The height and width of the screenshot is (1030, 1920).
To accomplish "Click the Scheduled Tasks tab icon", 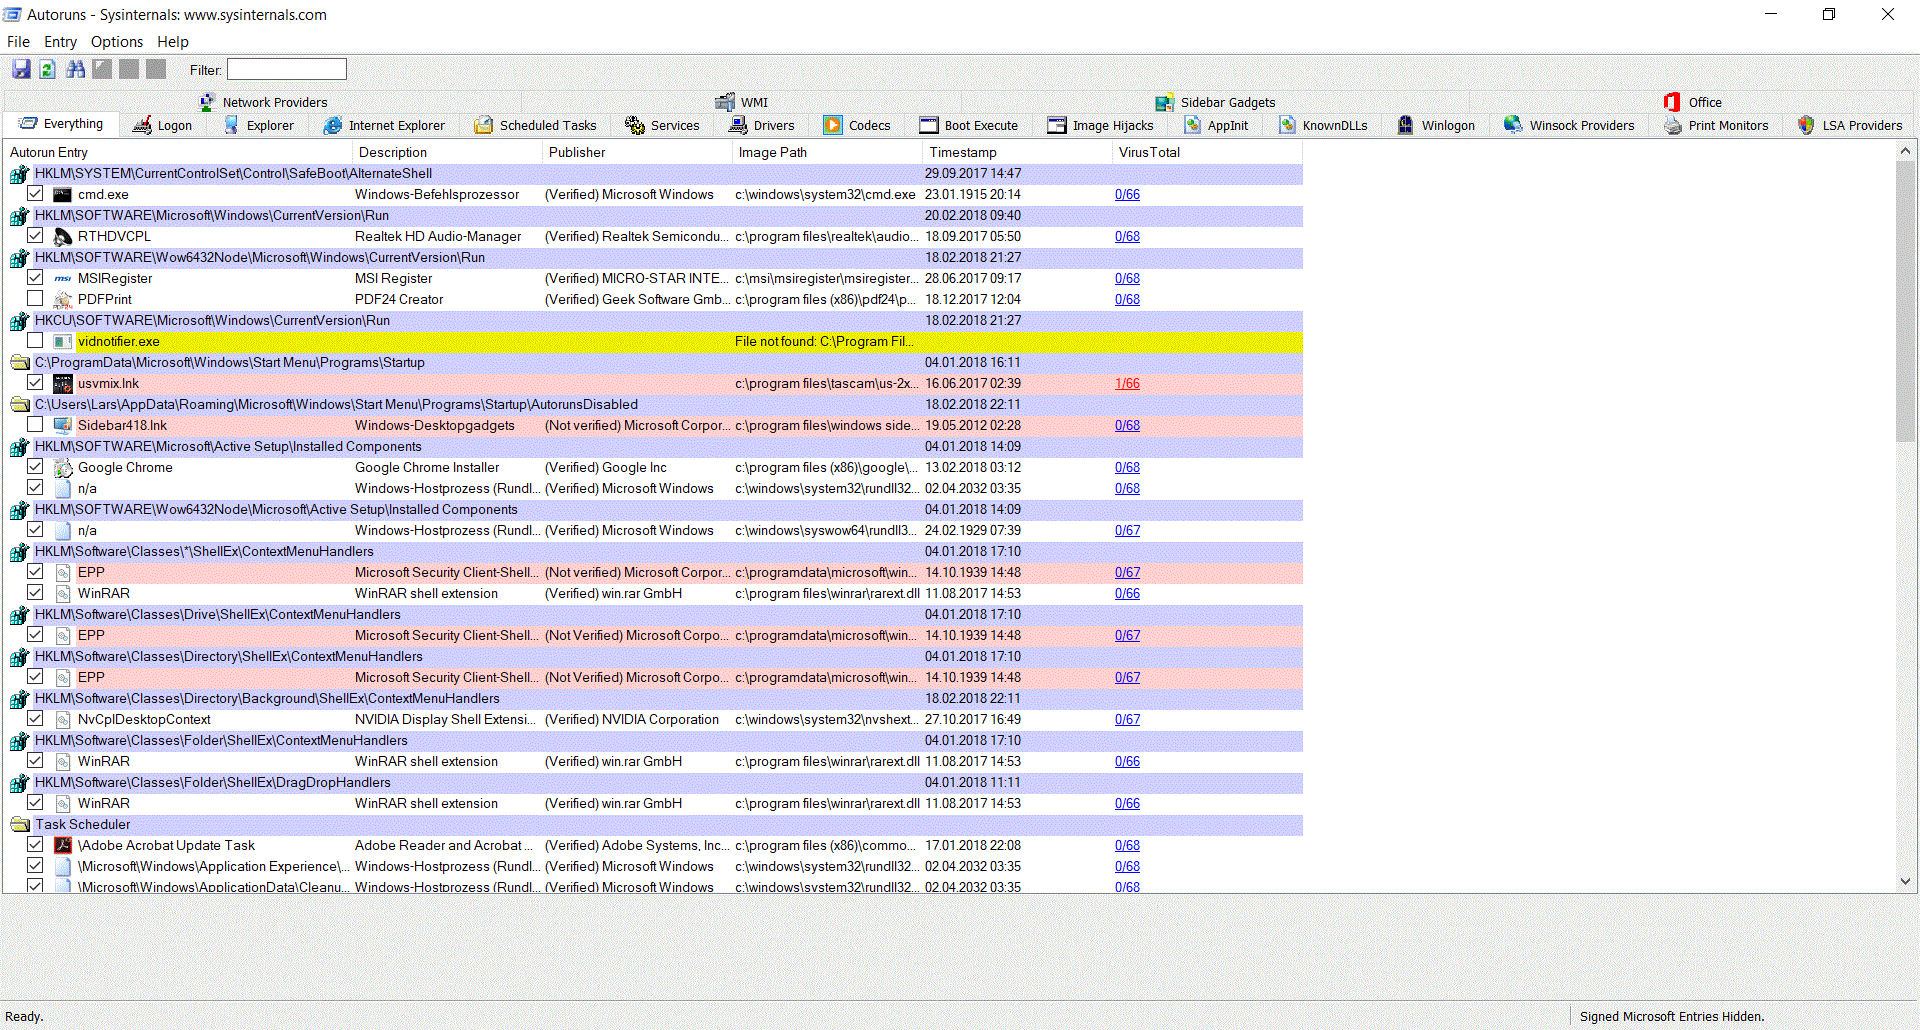I will (x=483, y=125).
